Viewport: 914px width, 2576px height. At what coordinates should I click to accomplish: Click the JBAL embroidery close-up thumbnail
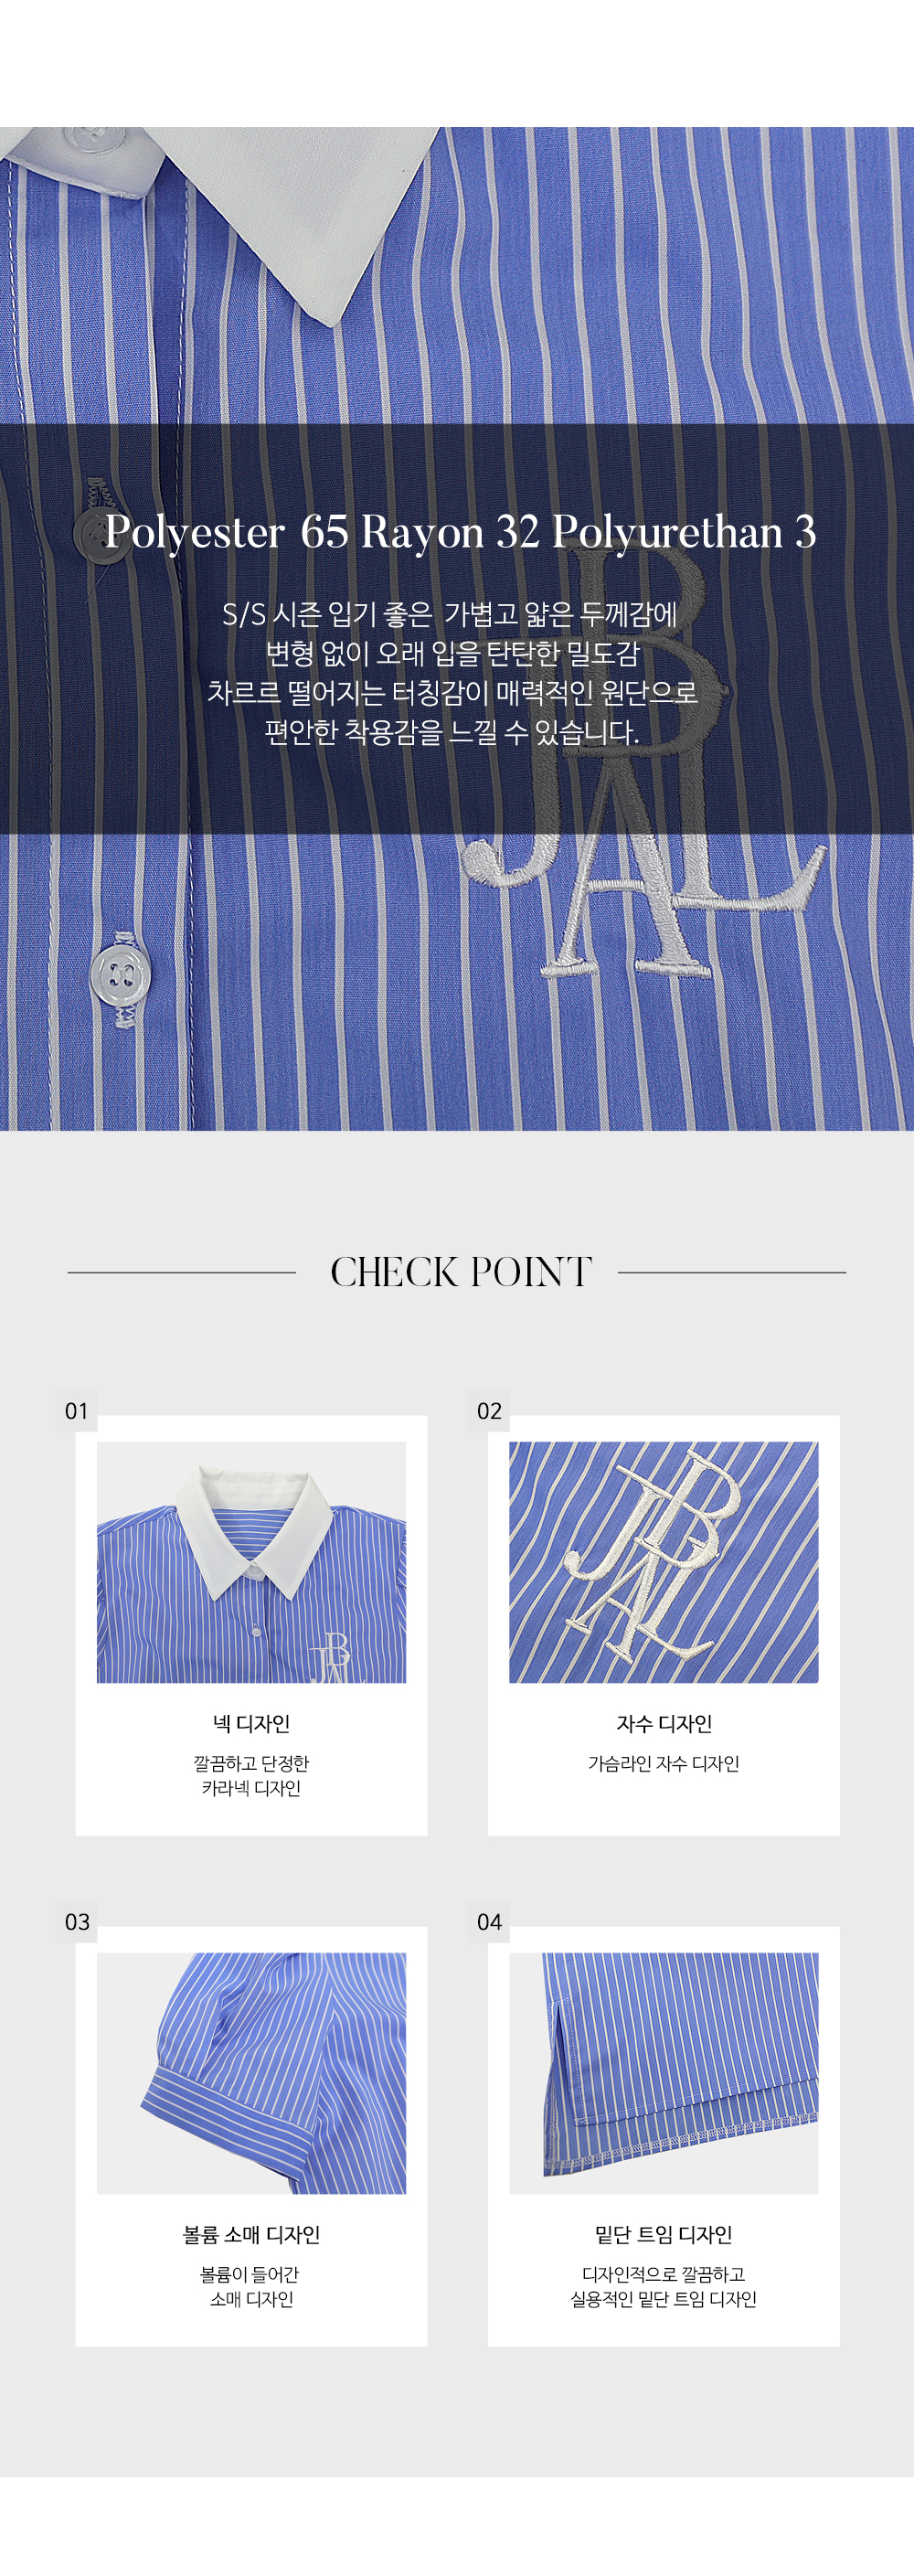[663, 1562]
